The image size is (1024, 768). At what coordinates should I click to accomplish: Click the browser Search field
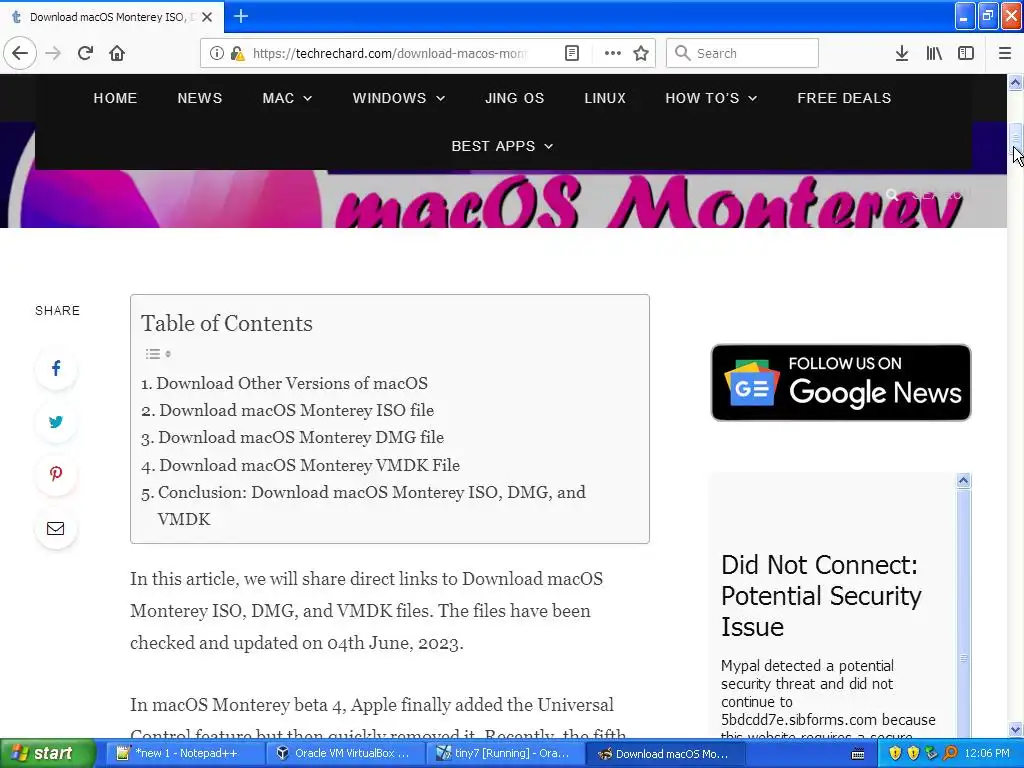point(742,53)
